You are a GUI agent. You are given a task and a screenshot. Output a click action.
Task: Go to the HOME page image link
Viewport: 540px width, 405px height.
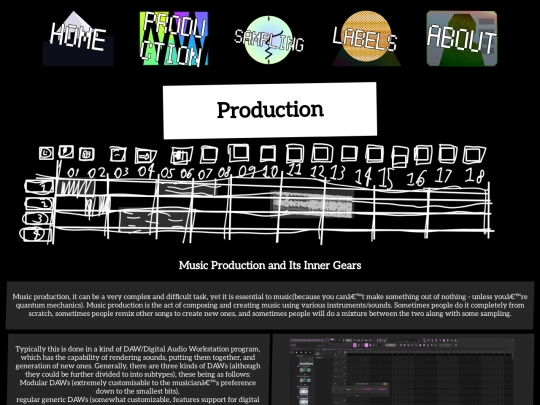pos(78,38)
